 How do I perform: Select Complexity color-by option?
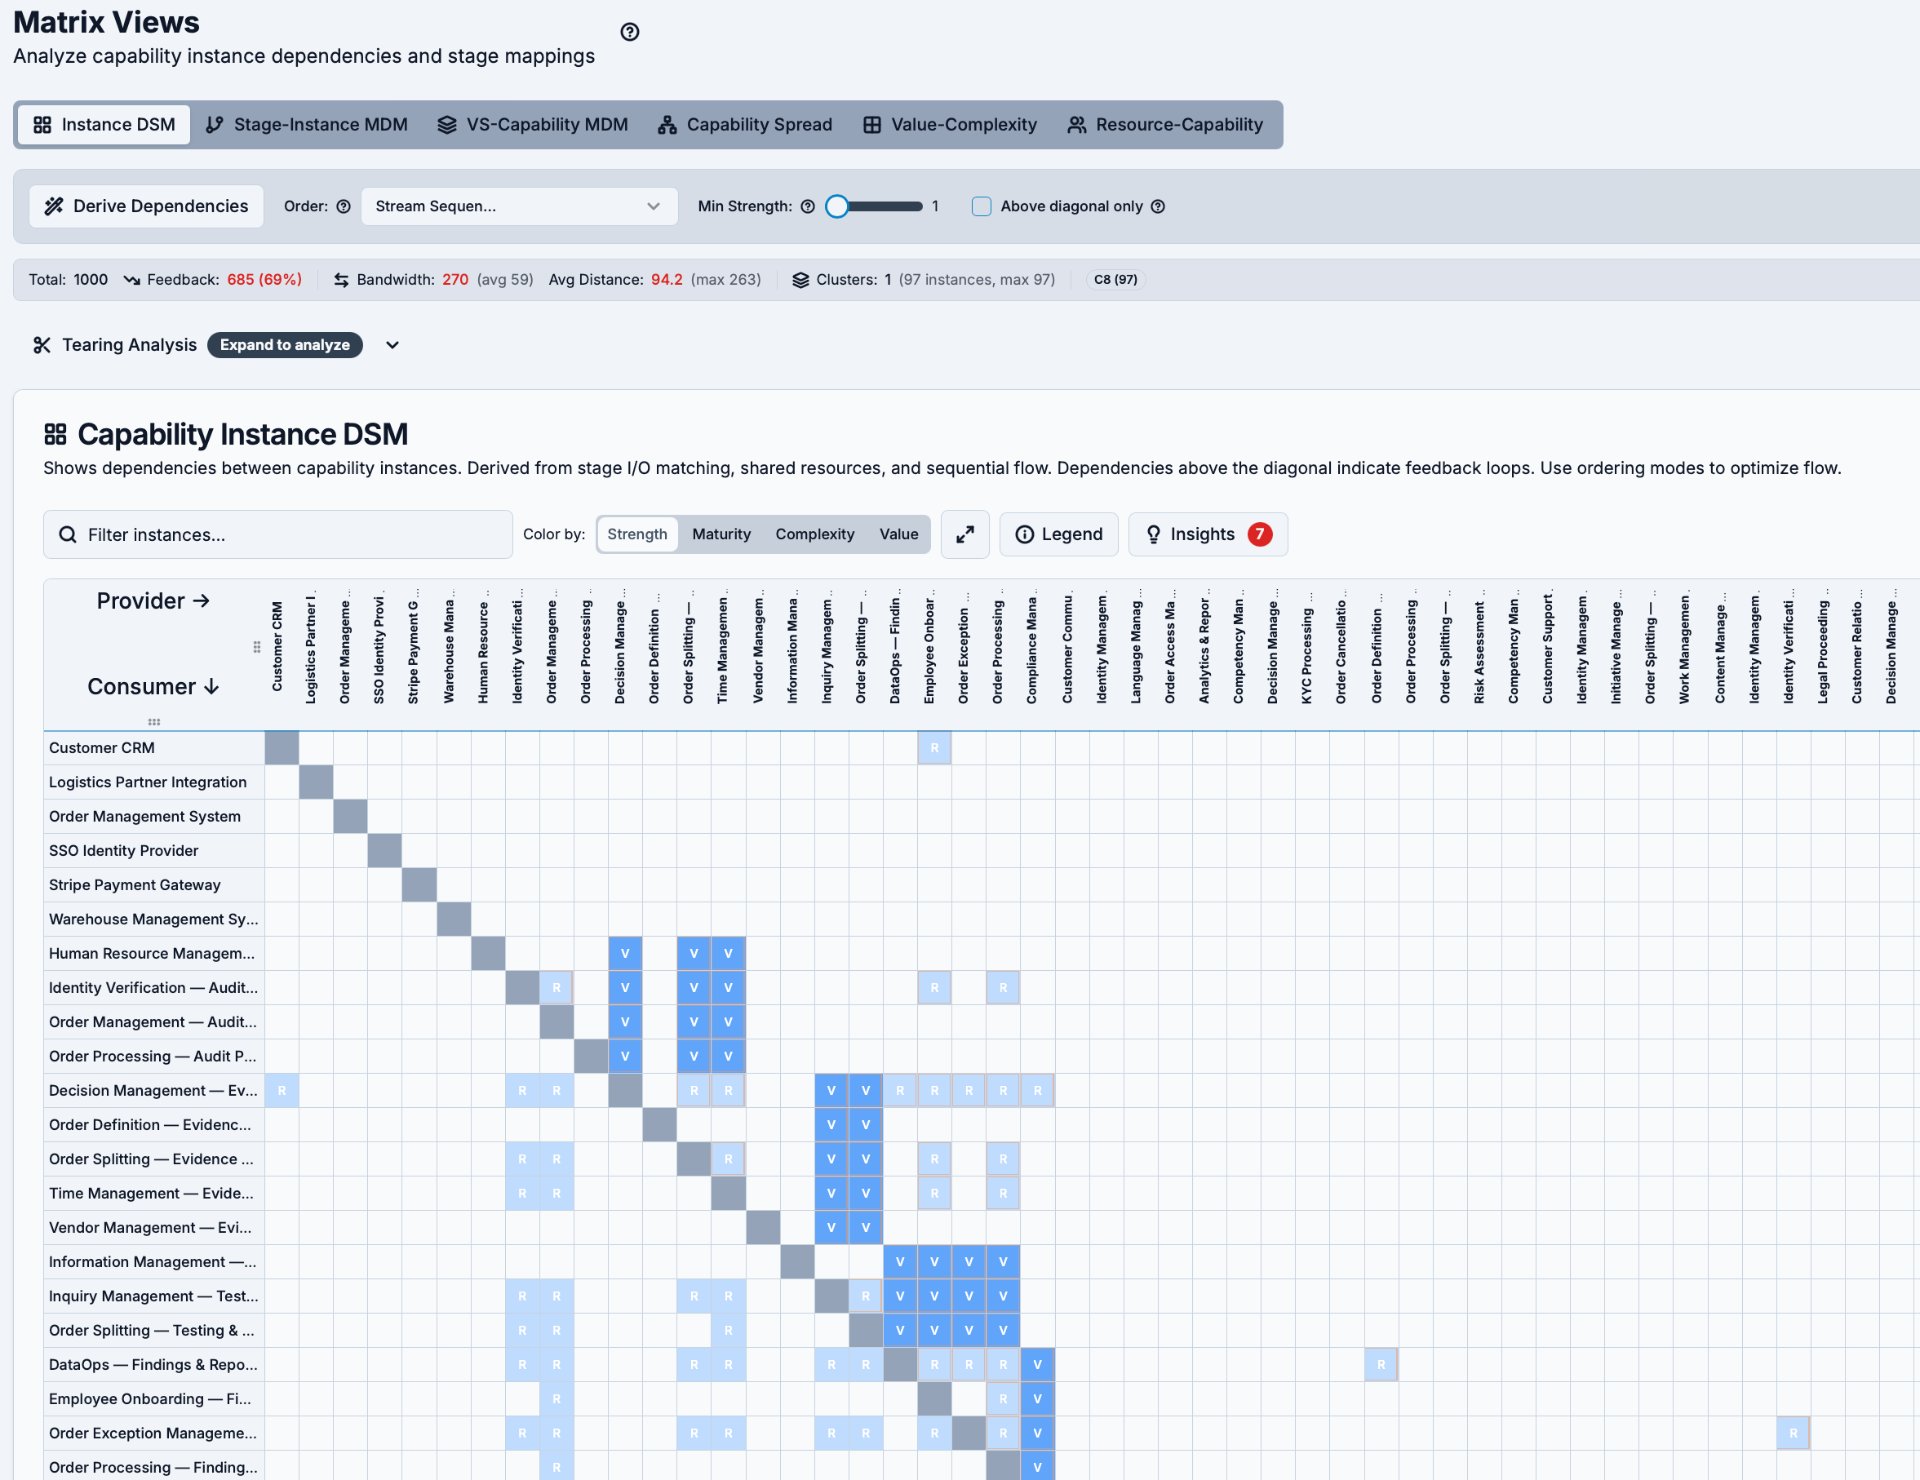pyautogui.click(x=815, y=534)
